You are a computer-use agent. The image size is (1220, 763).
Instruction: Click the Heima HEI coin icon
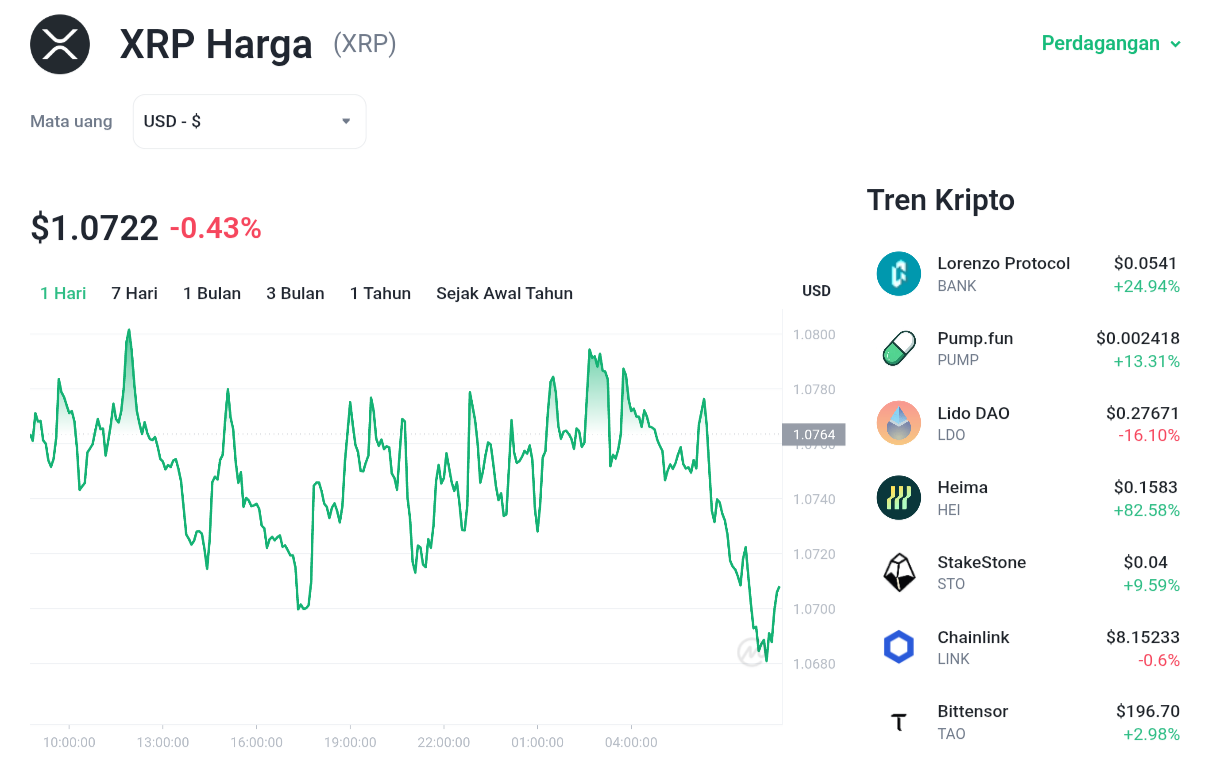pos(898,498)
